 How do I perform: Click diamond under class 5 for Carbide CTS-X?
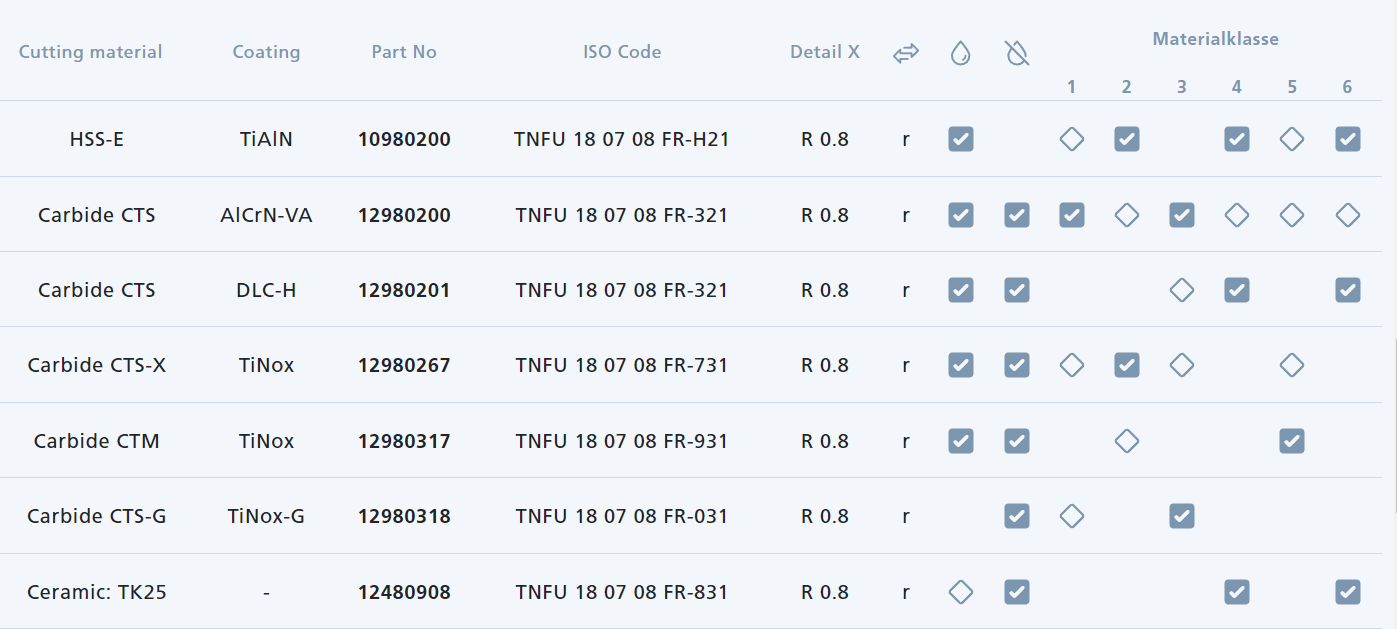coord(1291,365)
